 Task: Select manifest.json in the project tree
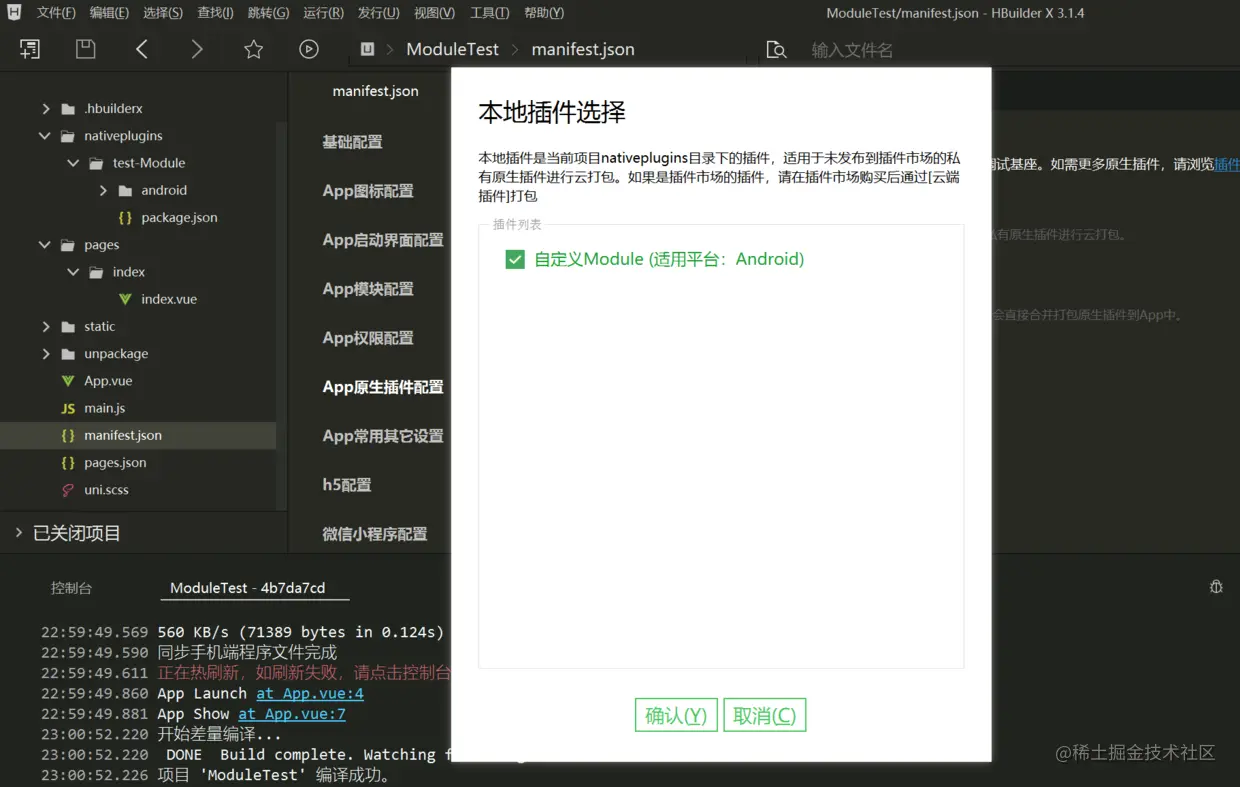click(138, 436)
